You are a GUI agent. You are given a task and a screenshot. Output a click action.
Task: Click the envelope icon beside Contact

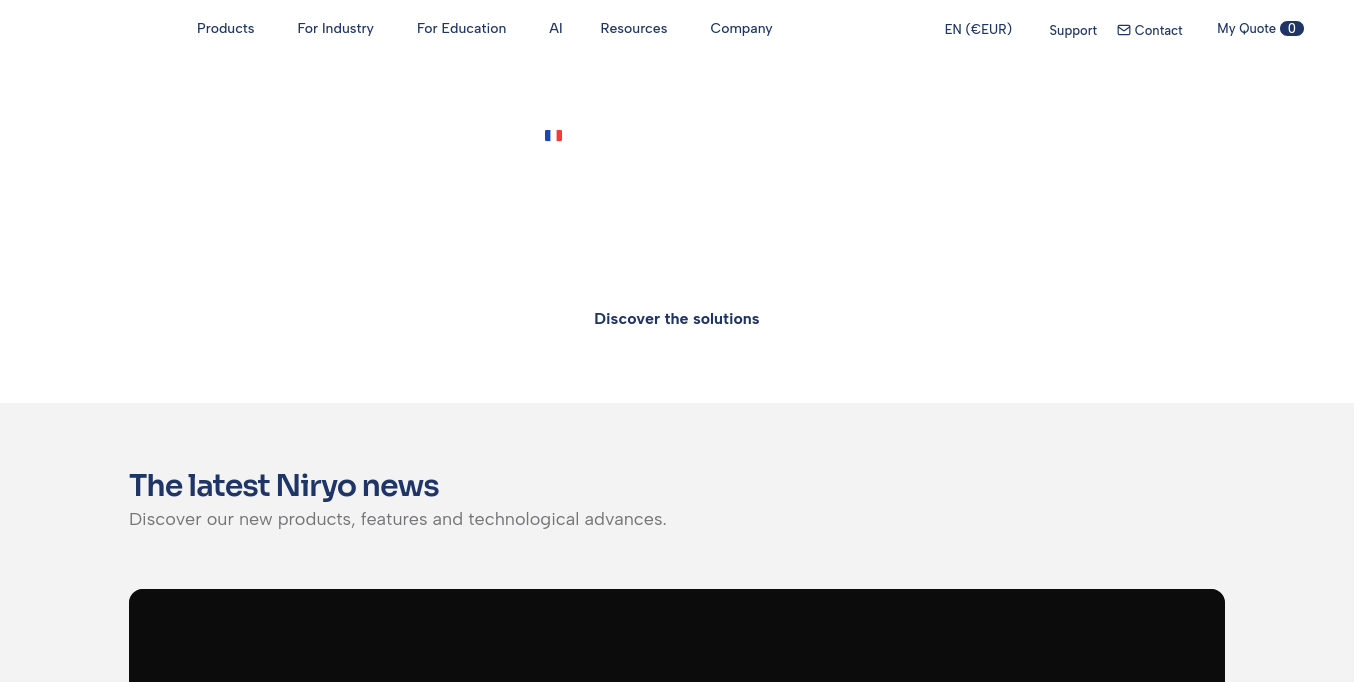pyautogui.click(x=1124, y=30)
